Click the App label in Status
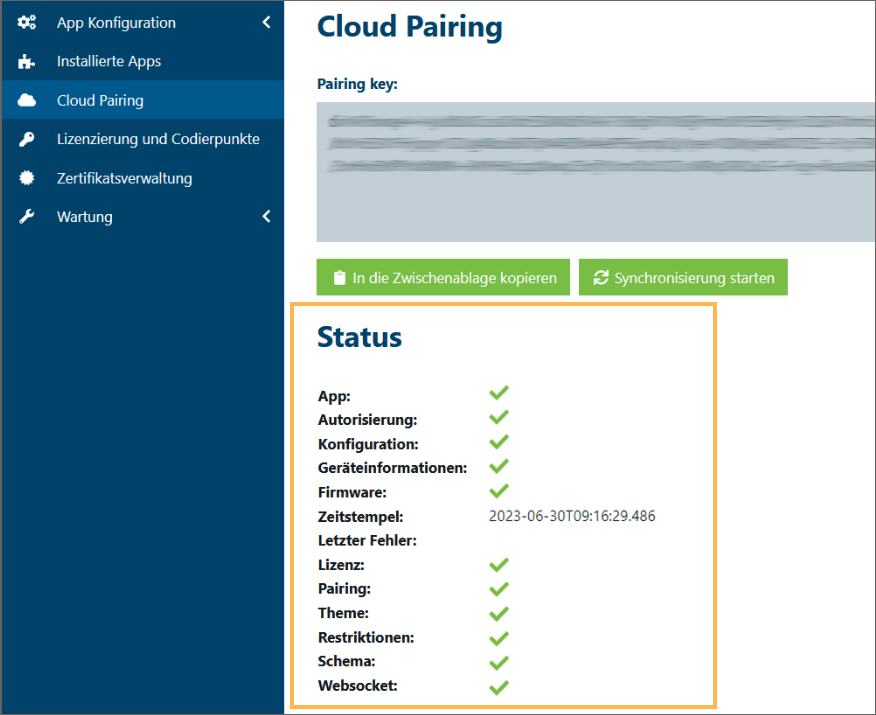This screenshot has height=715, width=876. (x=334, y=397)
